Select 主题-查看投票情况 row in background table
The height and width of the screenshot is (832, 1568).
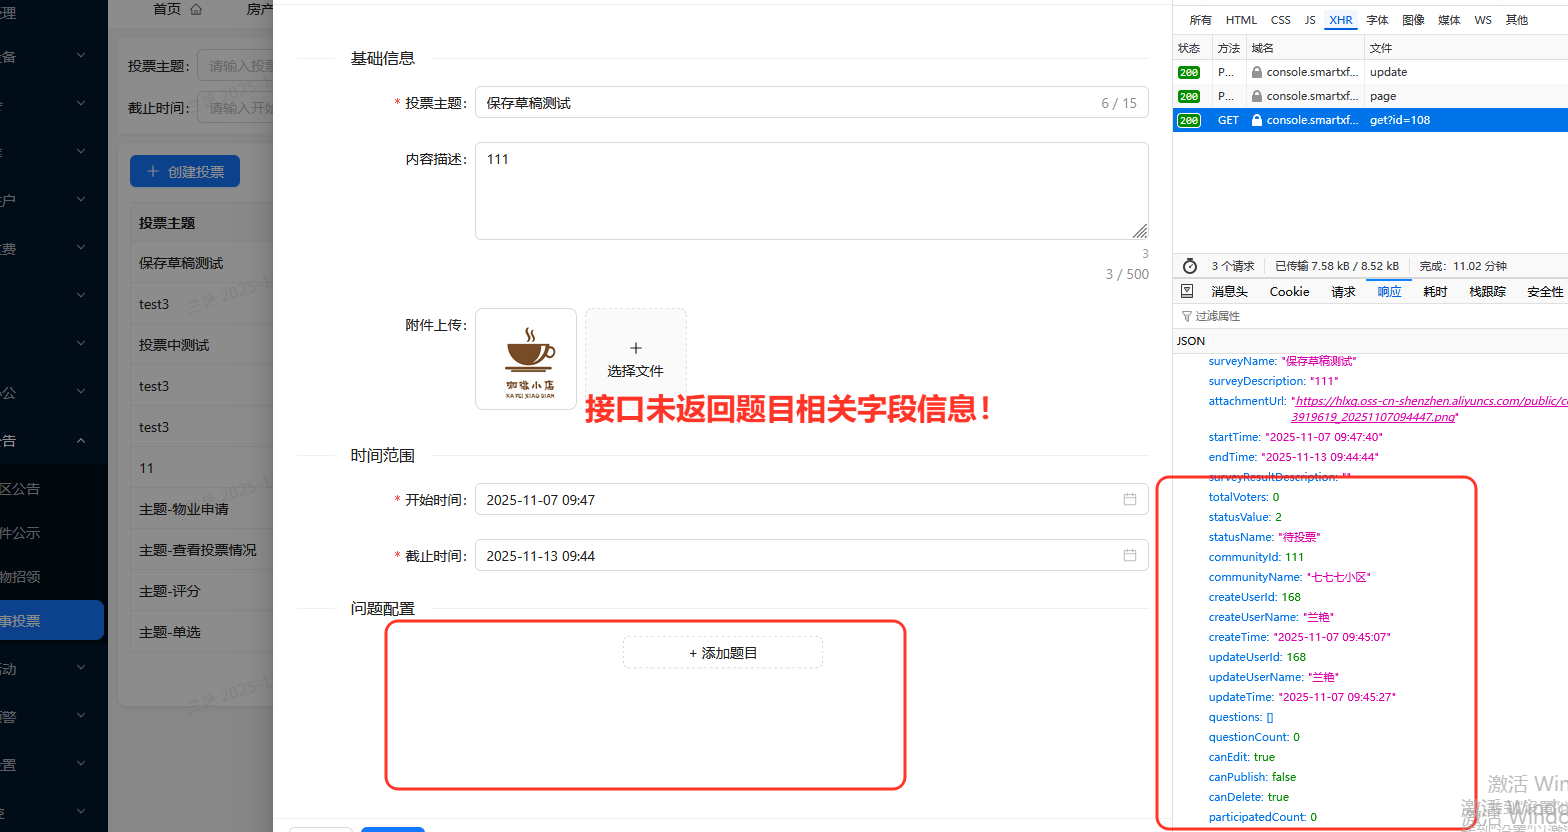[201, 550]
